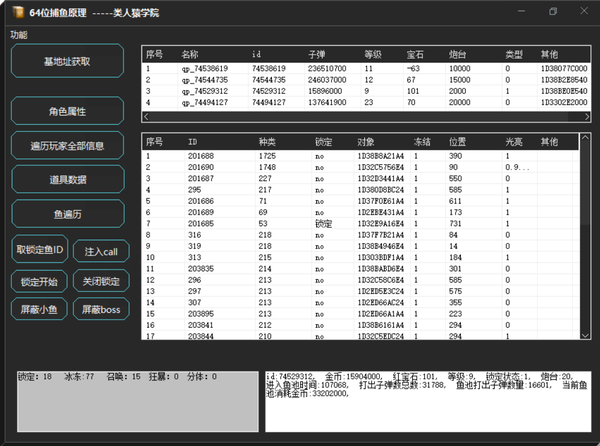Start the 鱼遍历 fish traversal
The image size is (600, 446).
67,213
